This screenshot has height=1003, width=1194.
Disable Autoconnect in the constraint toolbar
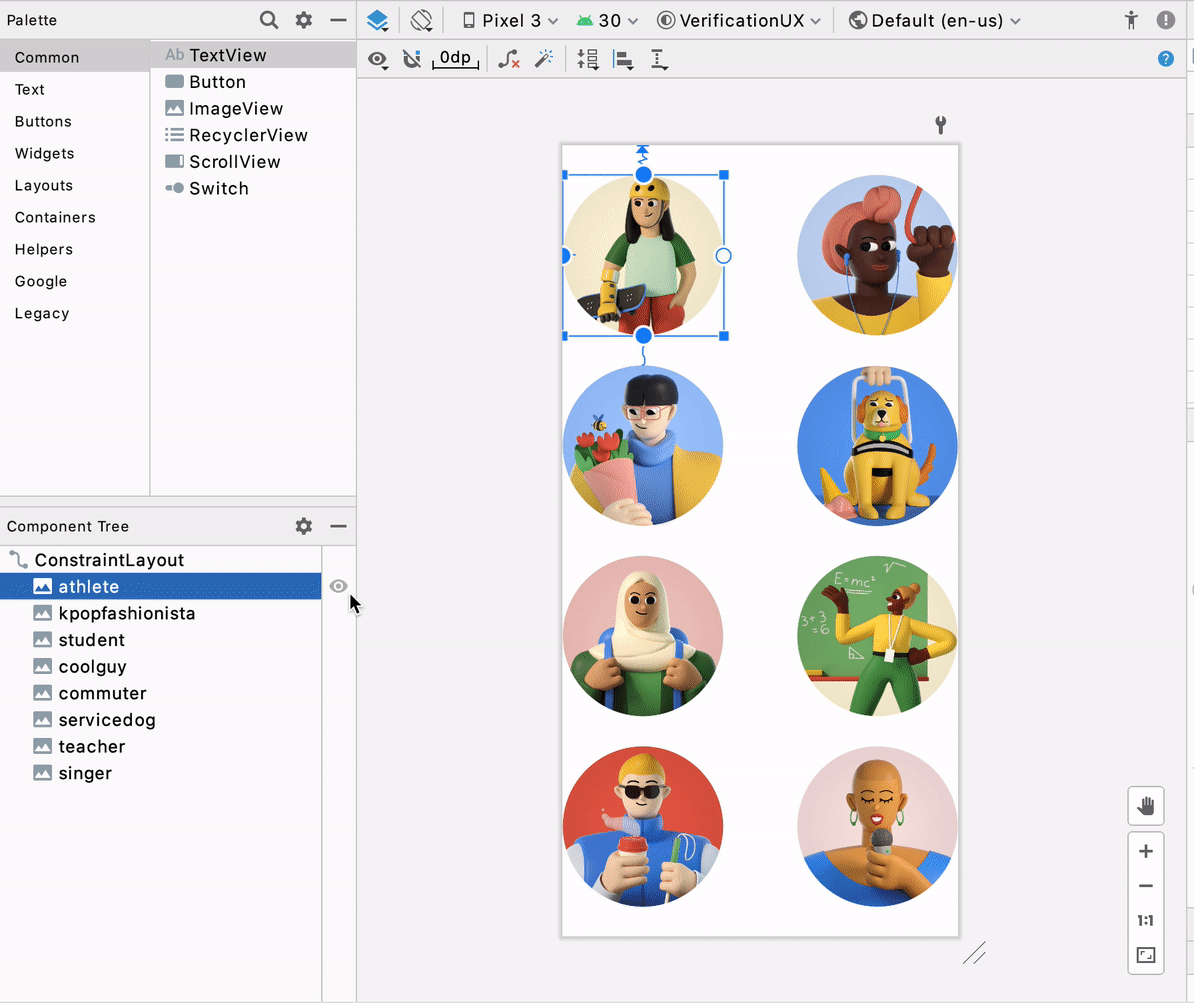411,58
